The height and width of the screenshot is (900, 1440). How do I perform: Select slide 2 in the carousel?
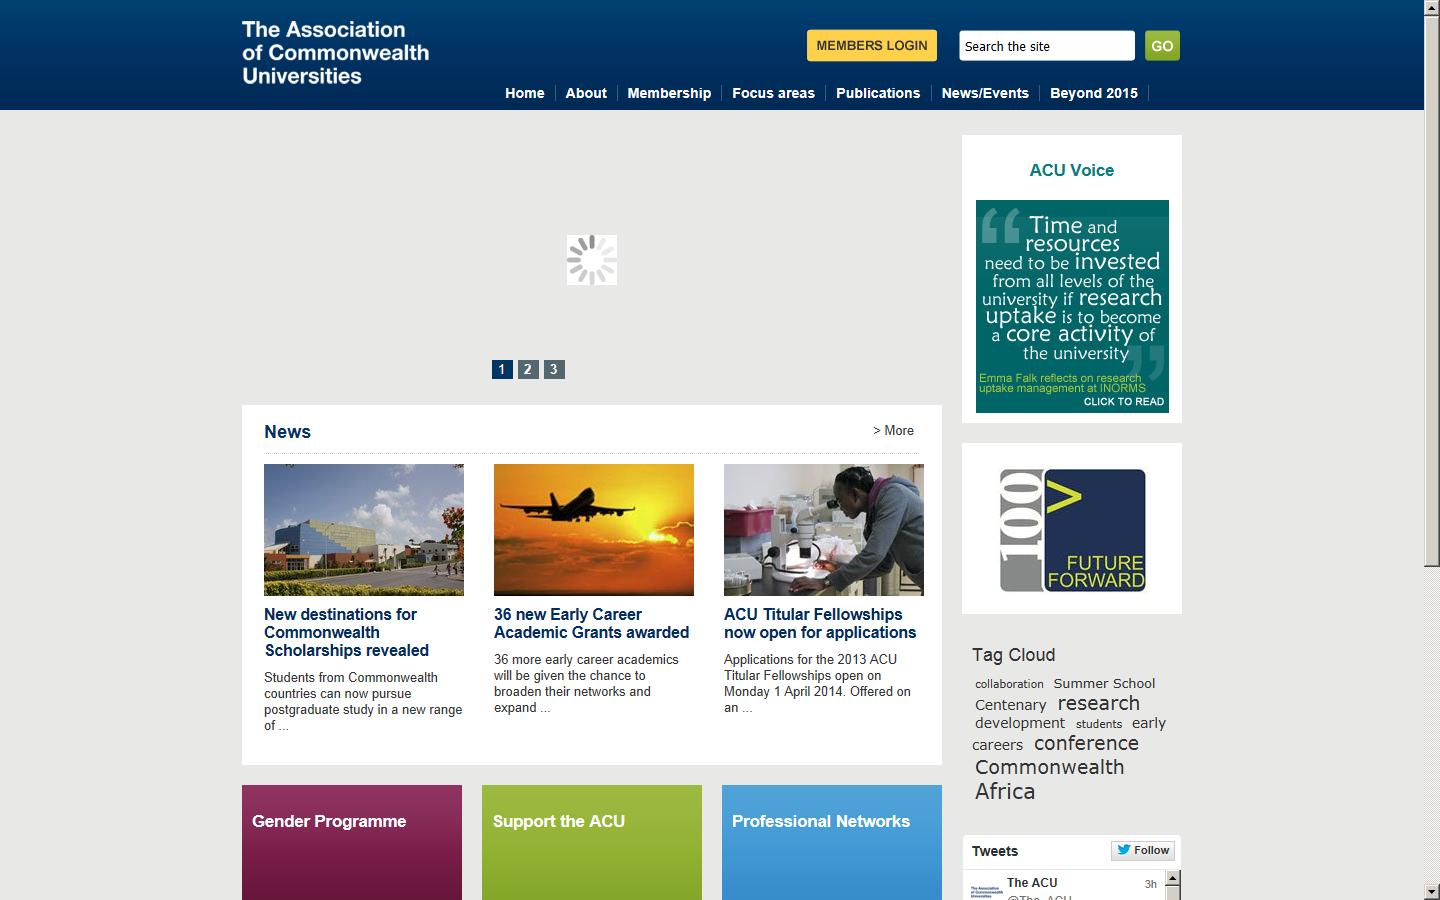[528, 369]
